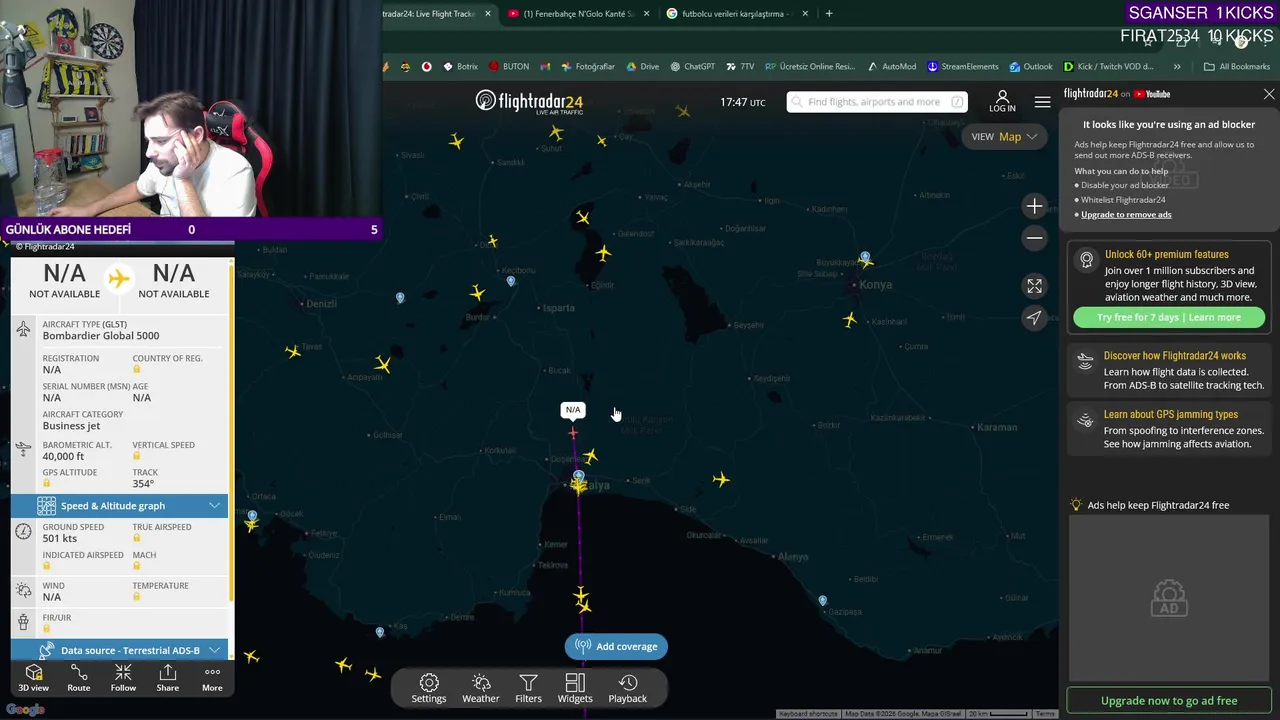Close the futbolcu verileri tab
This screenshot has width=1280, height=720.
point(804,14)
